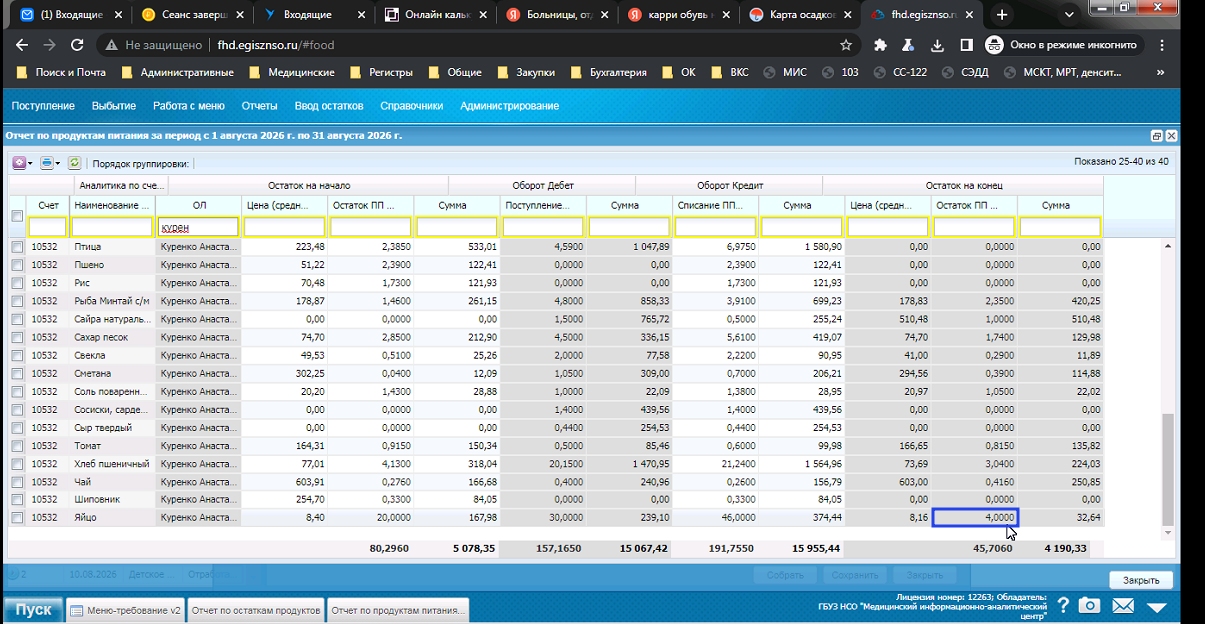Click the browser downloads icon
Image resolution: width=1205 pixels, height=624 pixels.
[x=937, y=45]
